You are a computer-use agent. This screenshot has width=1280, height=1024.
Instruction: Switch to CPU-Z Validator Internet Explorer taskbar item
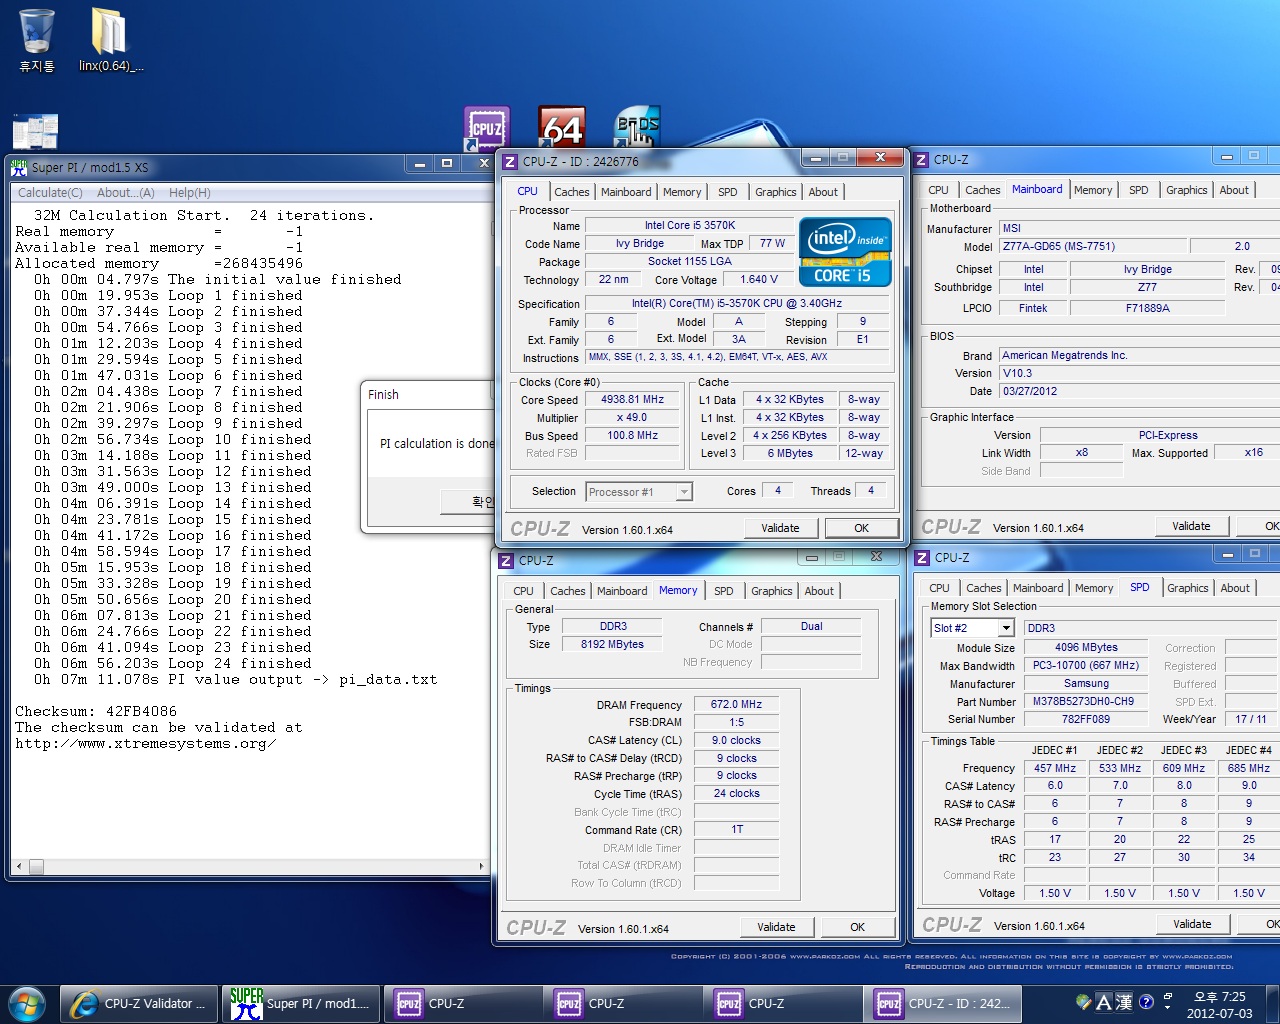pos(138,1003)
